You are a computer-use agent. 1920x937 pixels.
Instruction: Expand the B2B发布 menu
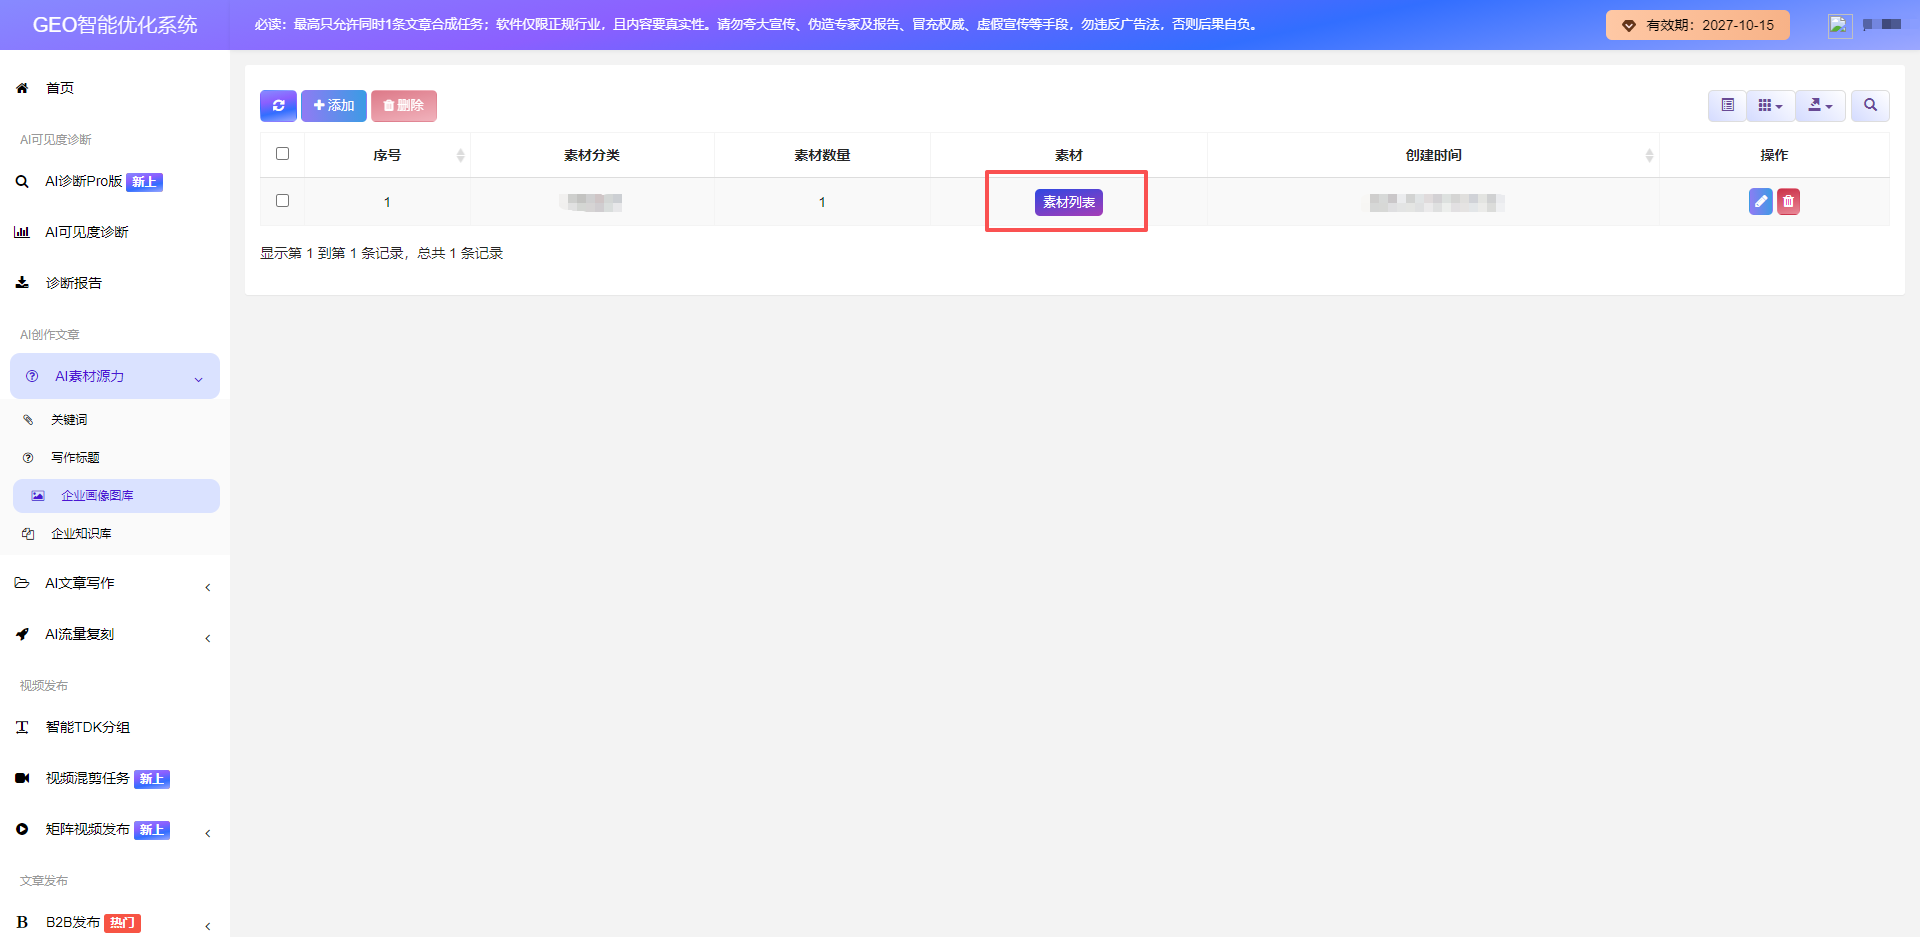(x=115, y=922)
